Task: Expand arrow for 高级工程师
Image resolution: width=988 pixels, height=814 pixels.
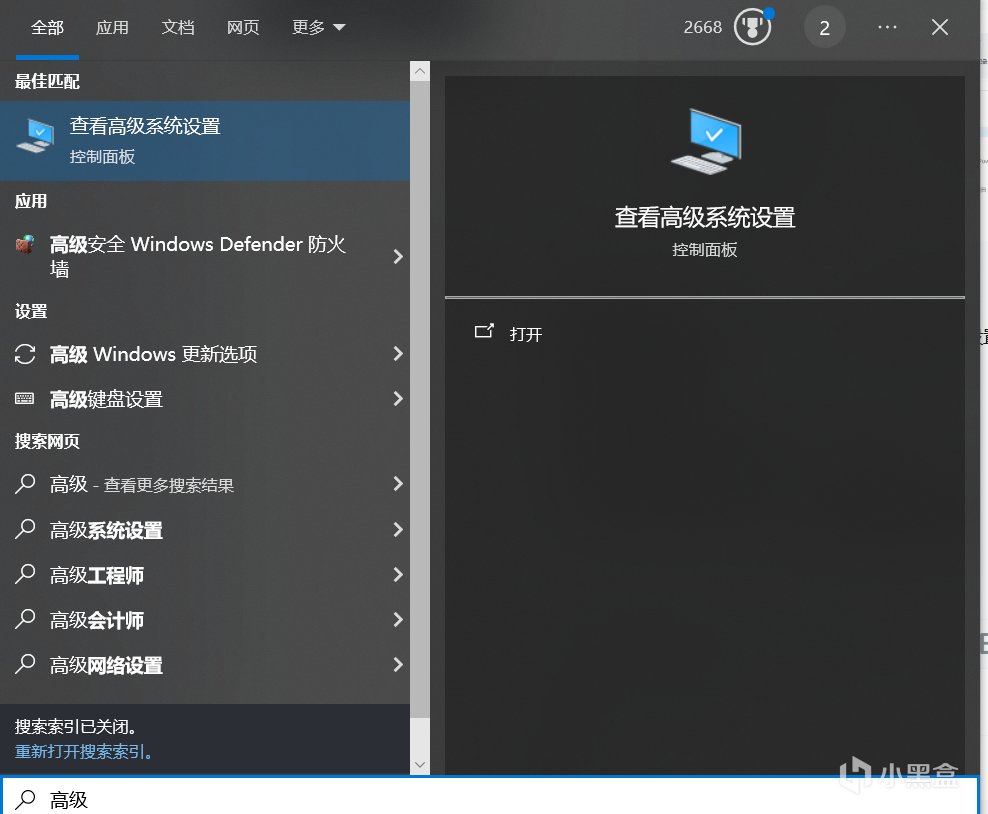Action: pos(398,574)
